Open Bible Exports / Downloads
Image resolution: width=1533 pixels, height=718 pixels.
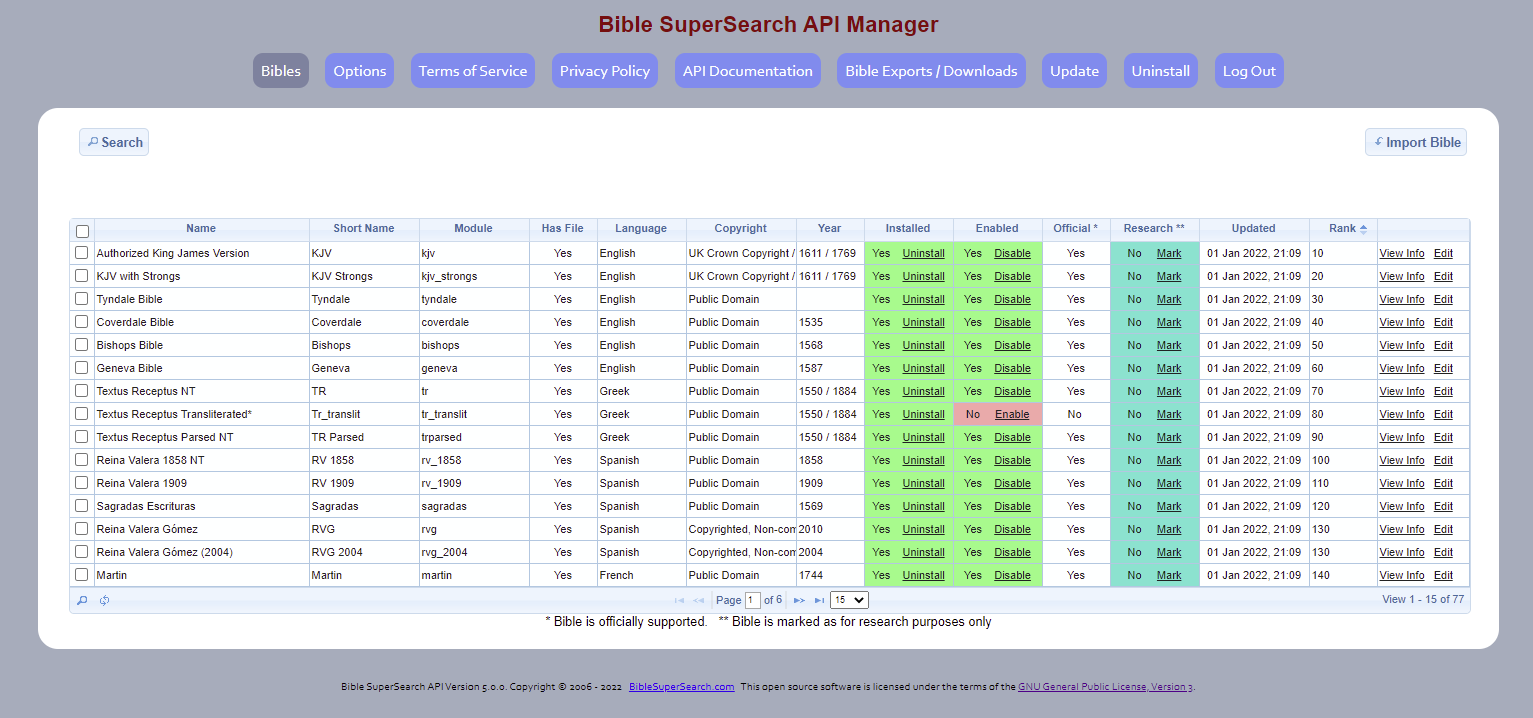tap(931, 71)
